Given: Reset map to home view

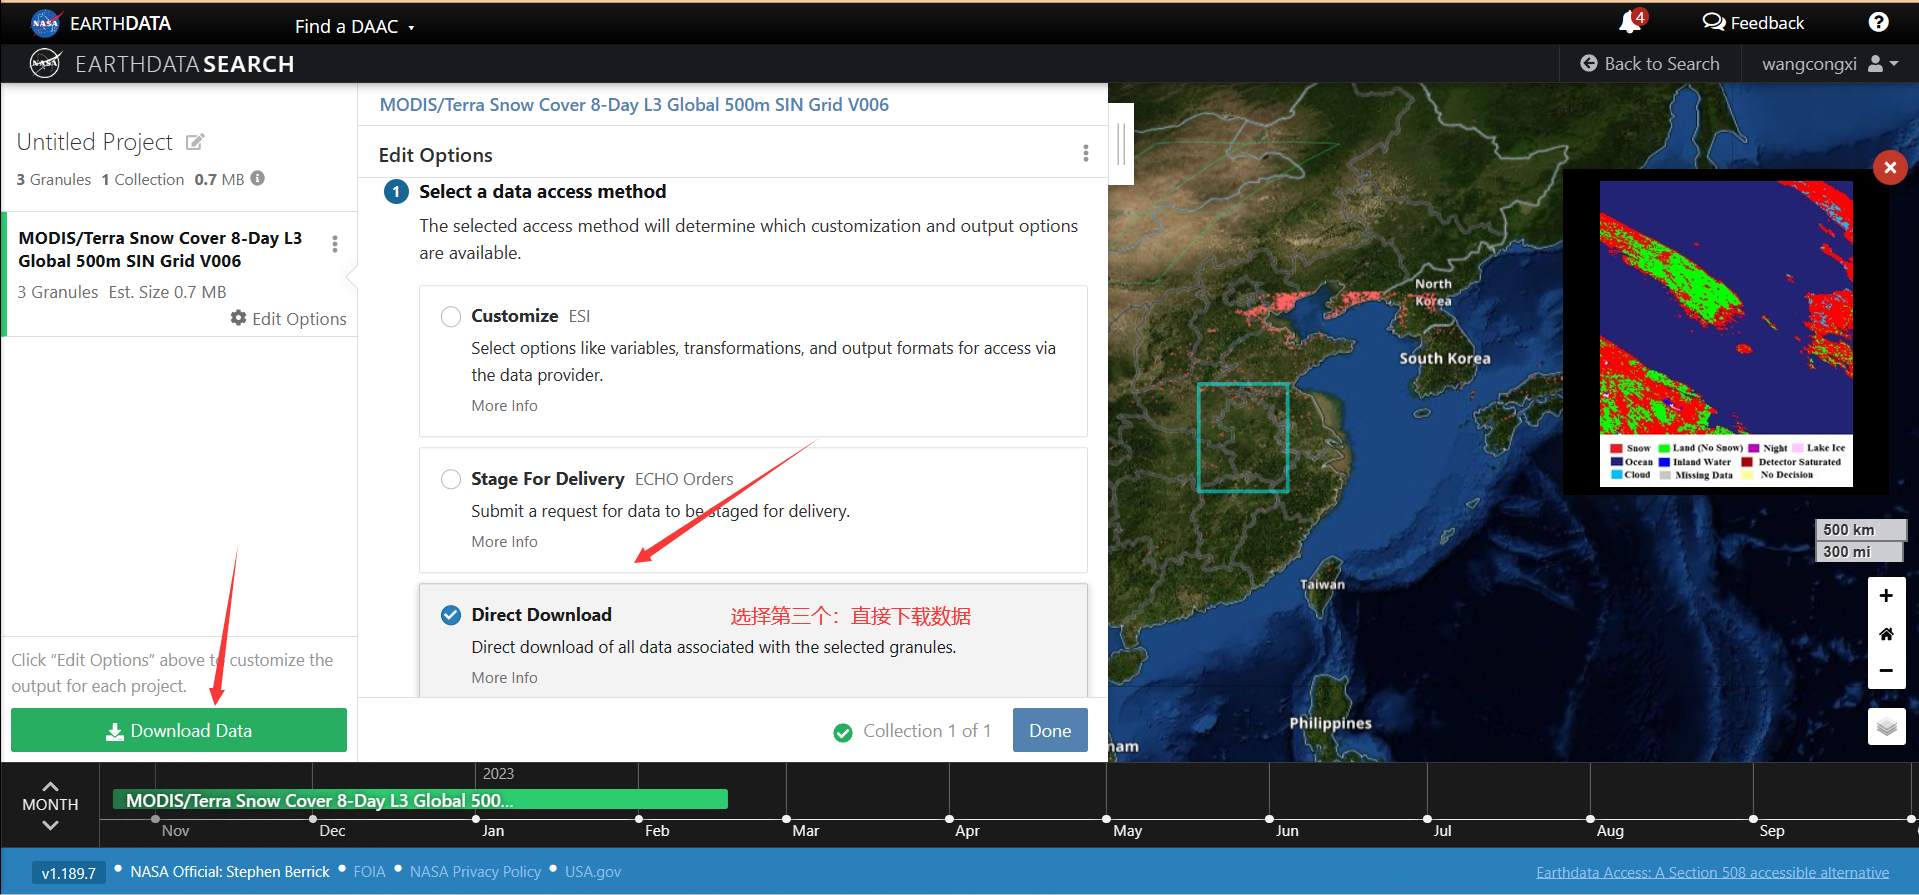Looking at the screenshot, I should point(1886,633).
